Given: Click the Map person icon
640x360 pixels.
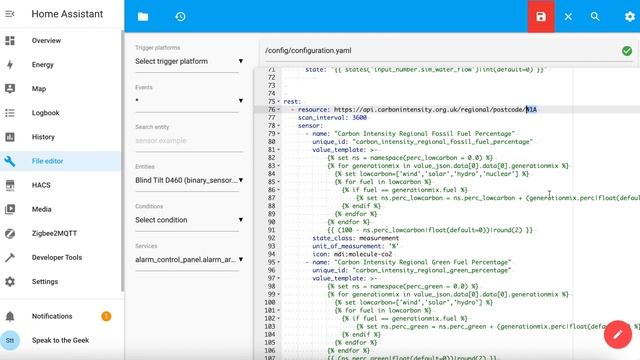Looking at the screenshot, I should pyautogui.click(x=10, y=89).
